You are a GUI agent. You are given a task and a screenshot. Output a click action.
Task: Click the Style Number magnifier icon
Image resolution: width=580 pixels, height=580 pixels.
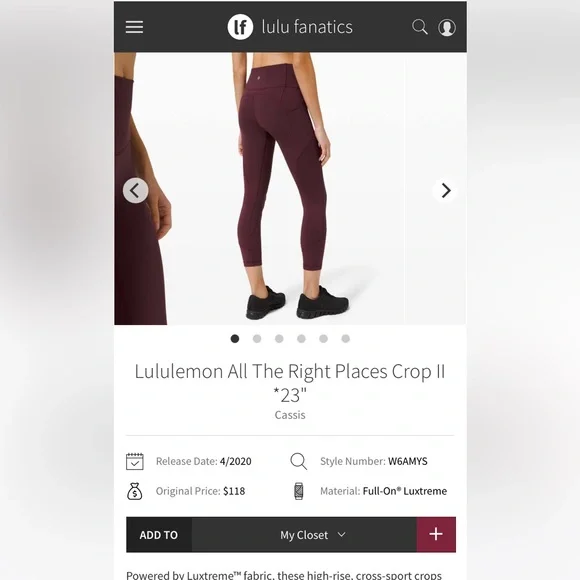click(299, 461)
